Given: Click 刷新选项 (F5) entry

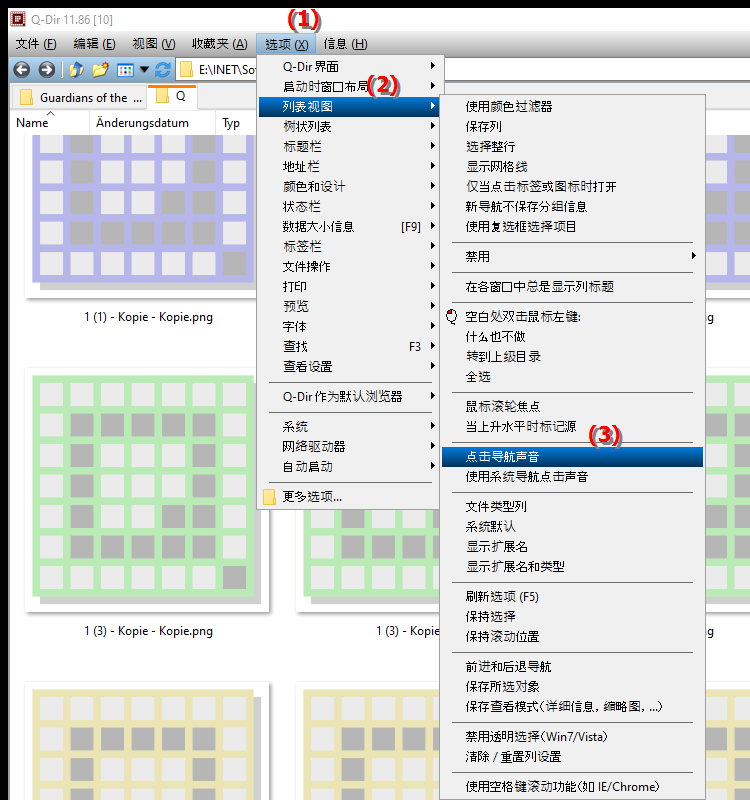Looking at the screenshot, I should tap(572, 596).
